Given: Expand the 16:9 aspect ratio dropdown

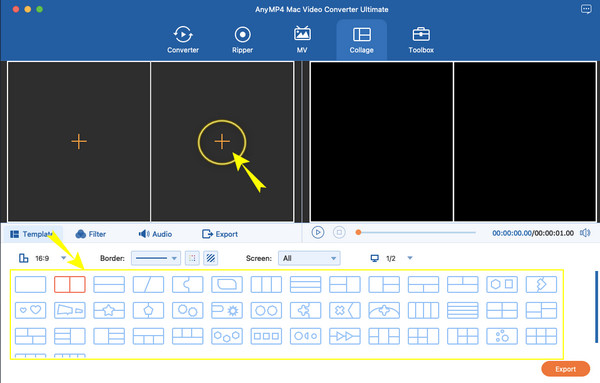Looking at the screenshot, I should [x=64, y=258].
